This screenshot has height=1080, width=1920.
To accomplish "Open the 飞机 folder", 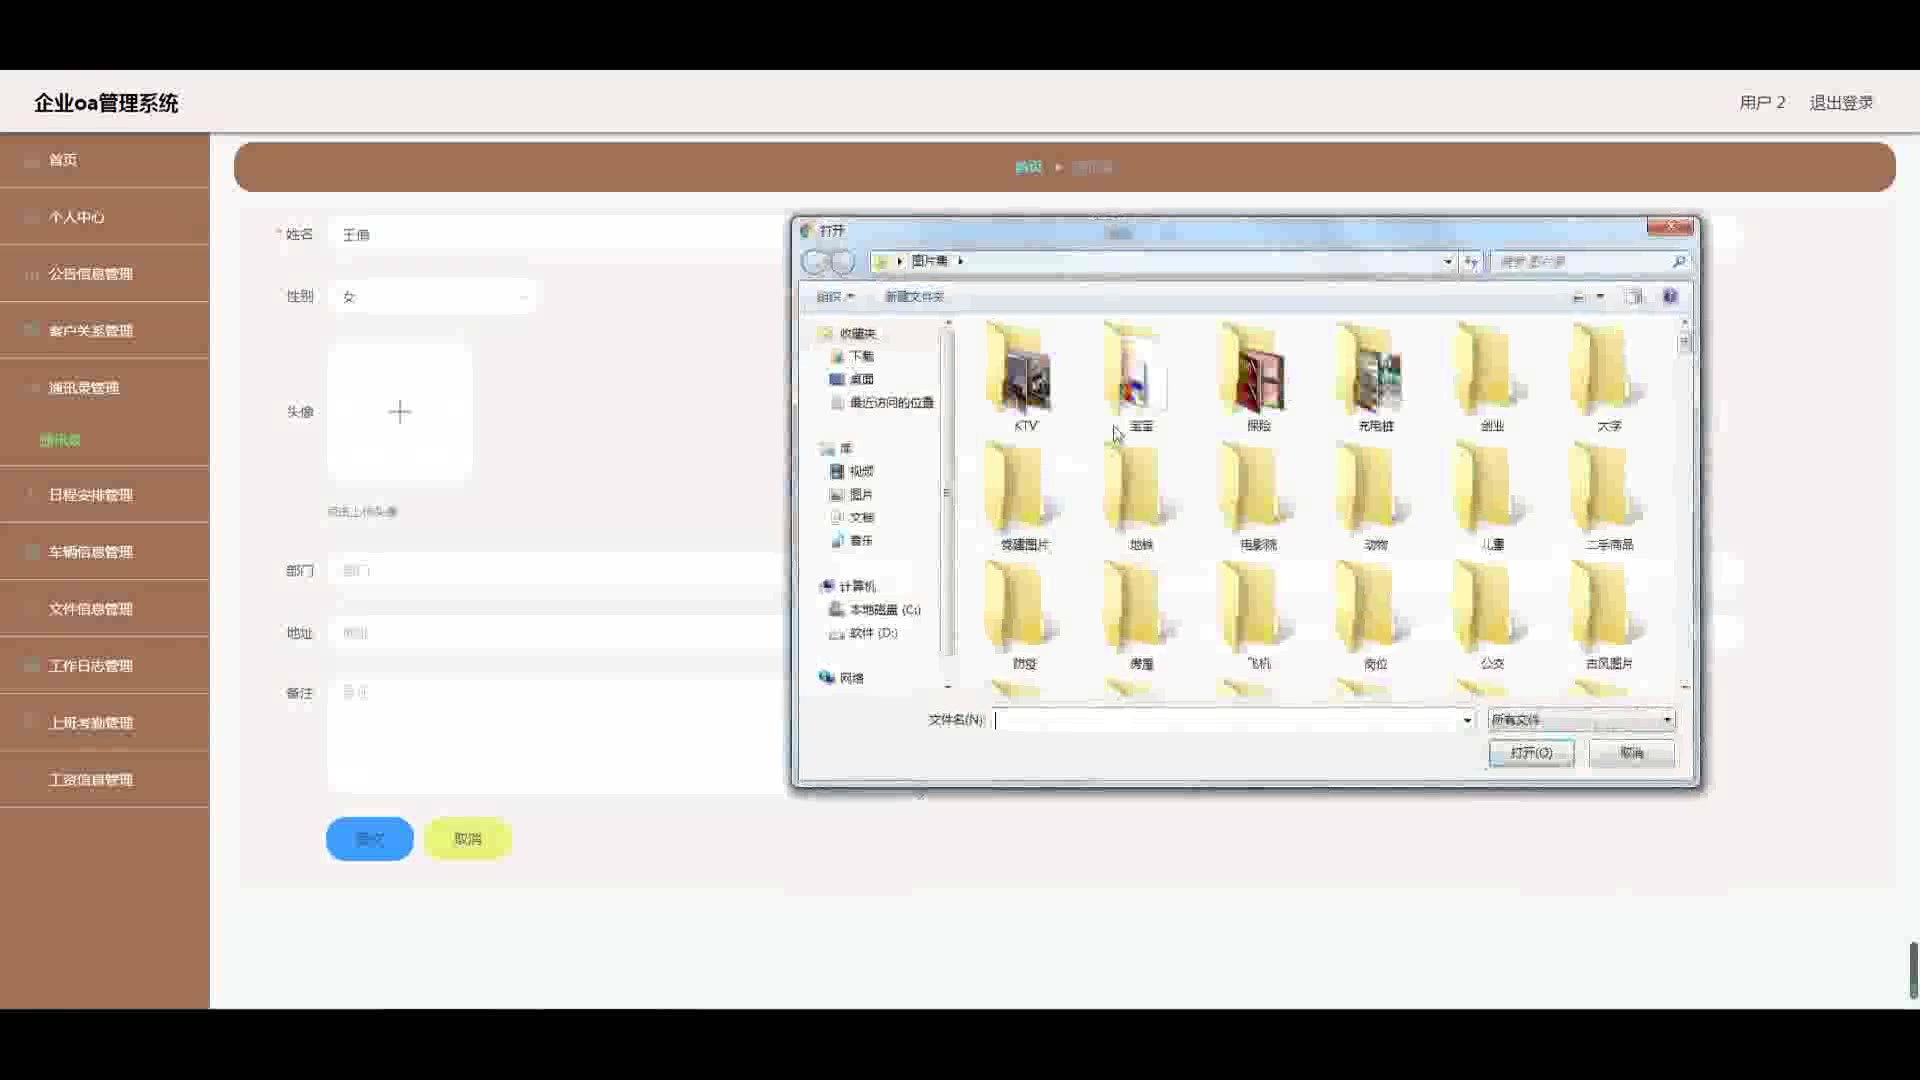I will (x=1258, y=616).
